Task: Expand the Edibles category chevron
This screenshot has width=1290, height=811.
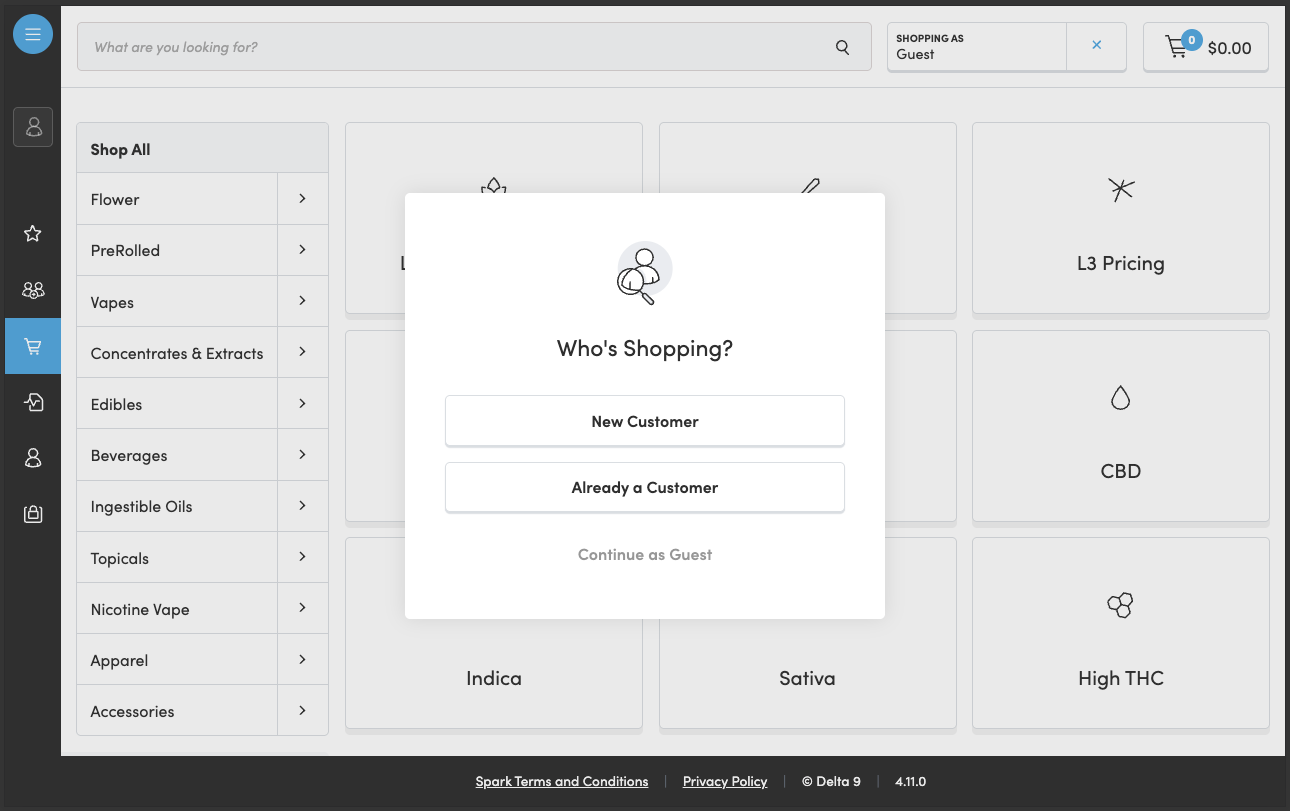Action: [x=302, y=404]
